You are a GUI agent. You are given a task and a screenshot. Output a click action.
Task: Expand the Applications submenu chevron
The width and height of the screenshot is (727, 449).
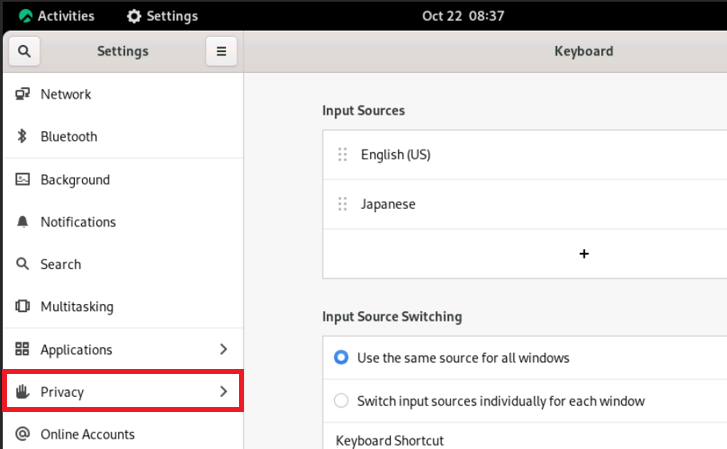pyautogui.click(x=223, y=350)
